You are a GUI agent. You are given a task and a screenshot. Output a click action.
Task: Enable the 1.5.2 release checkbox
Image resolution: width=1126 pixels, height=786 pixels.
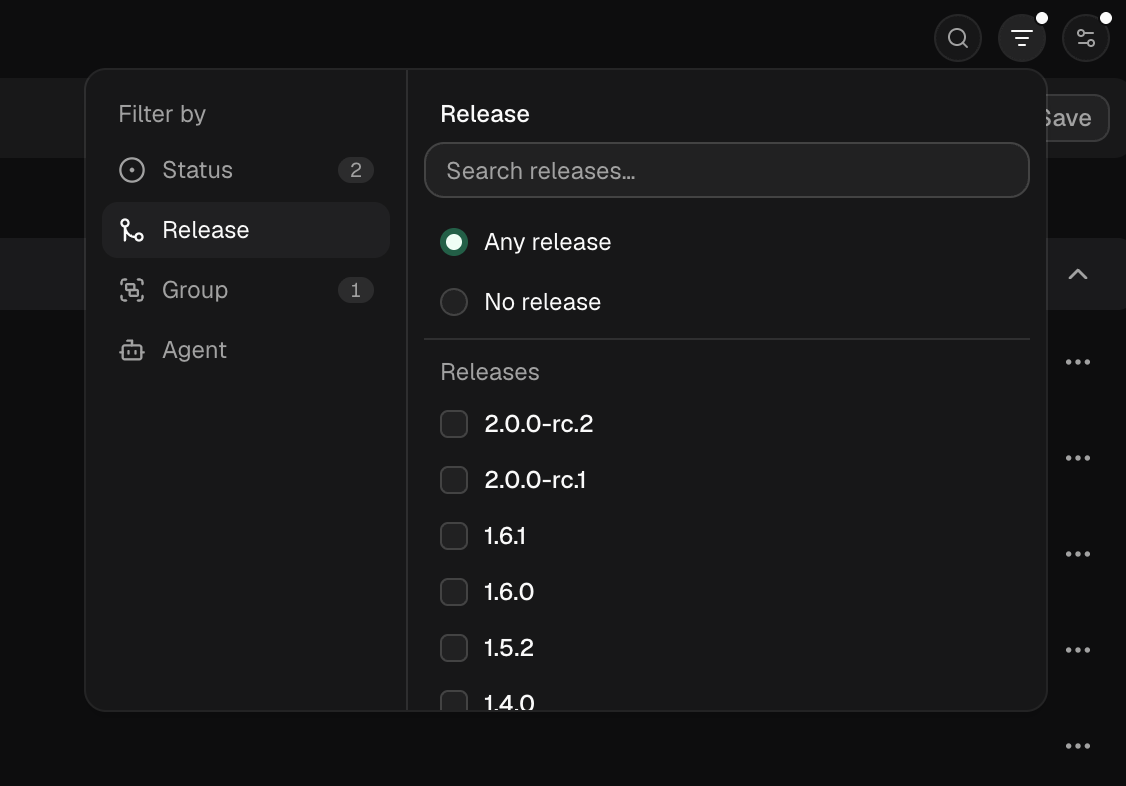coord(454,647)
